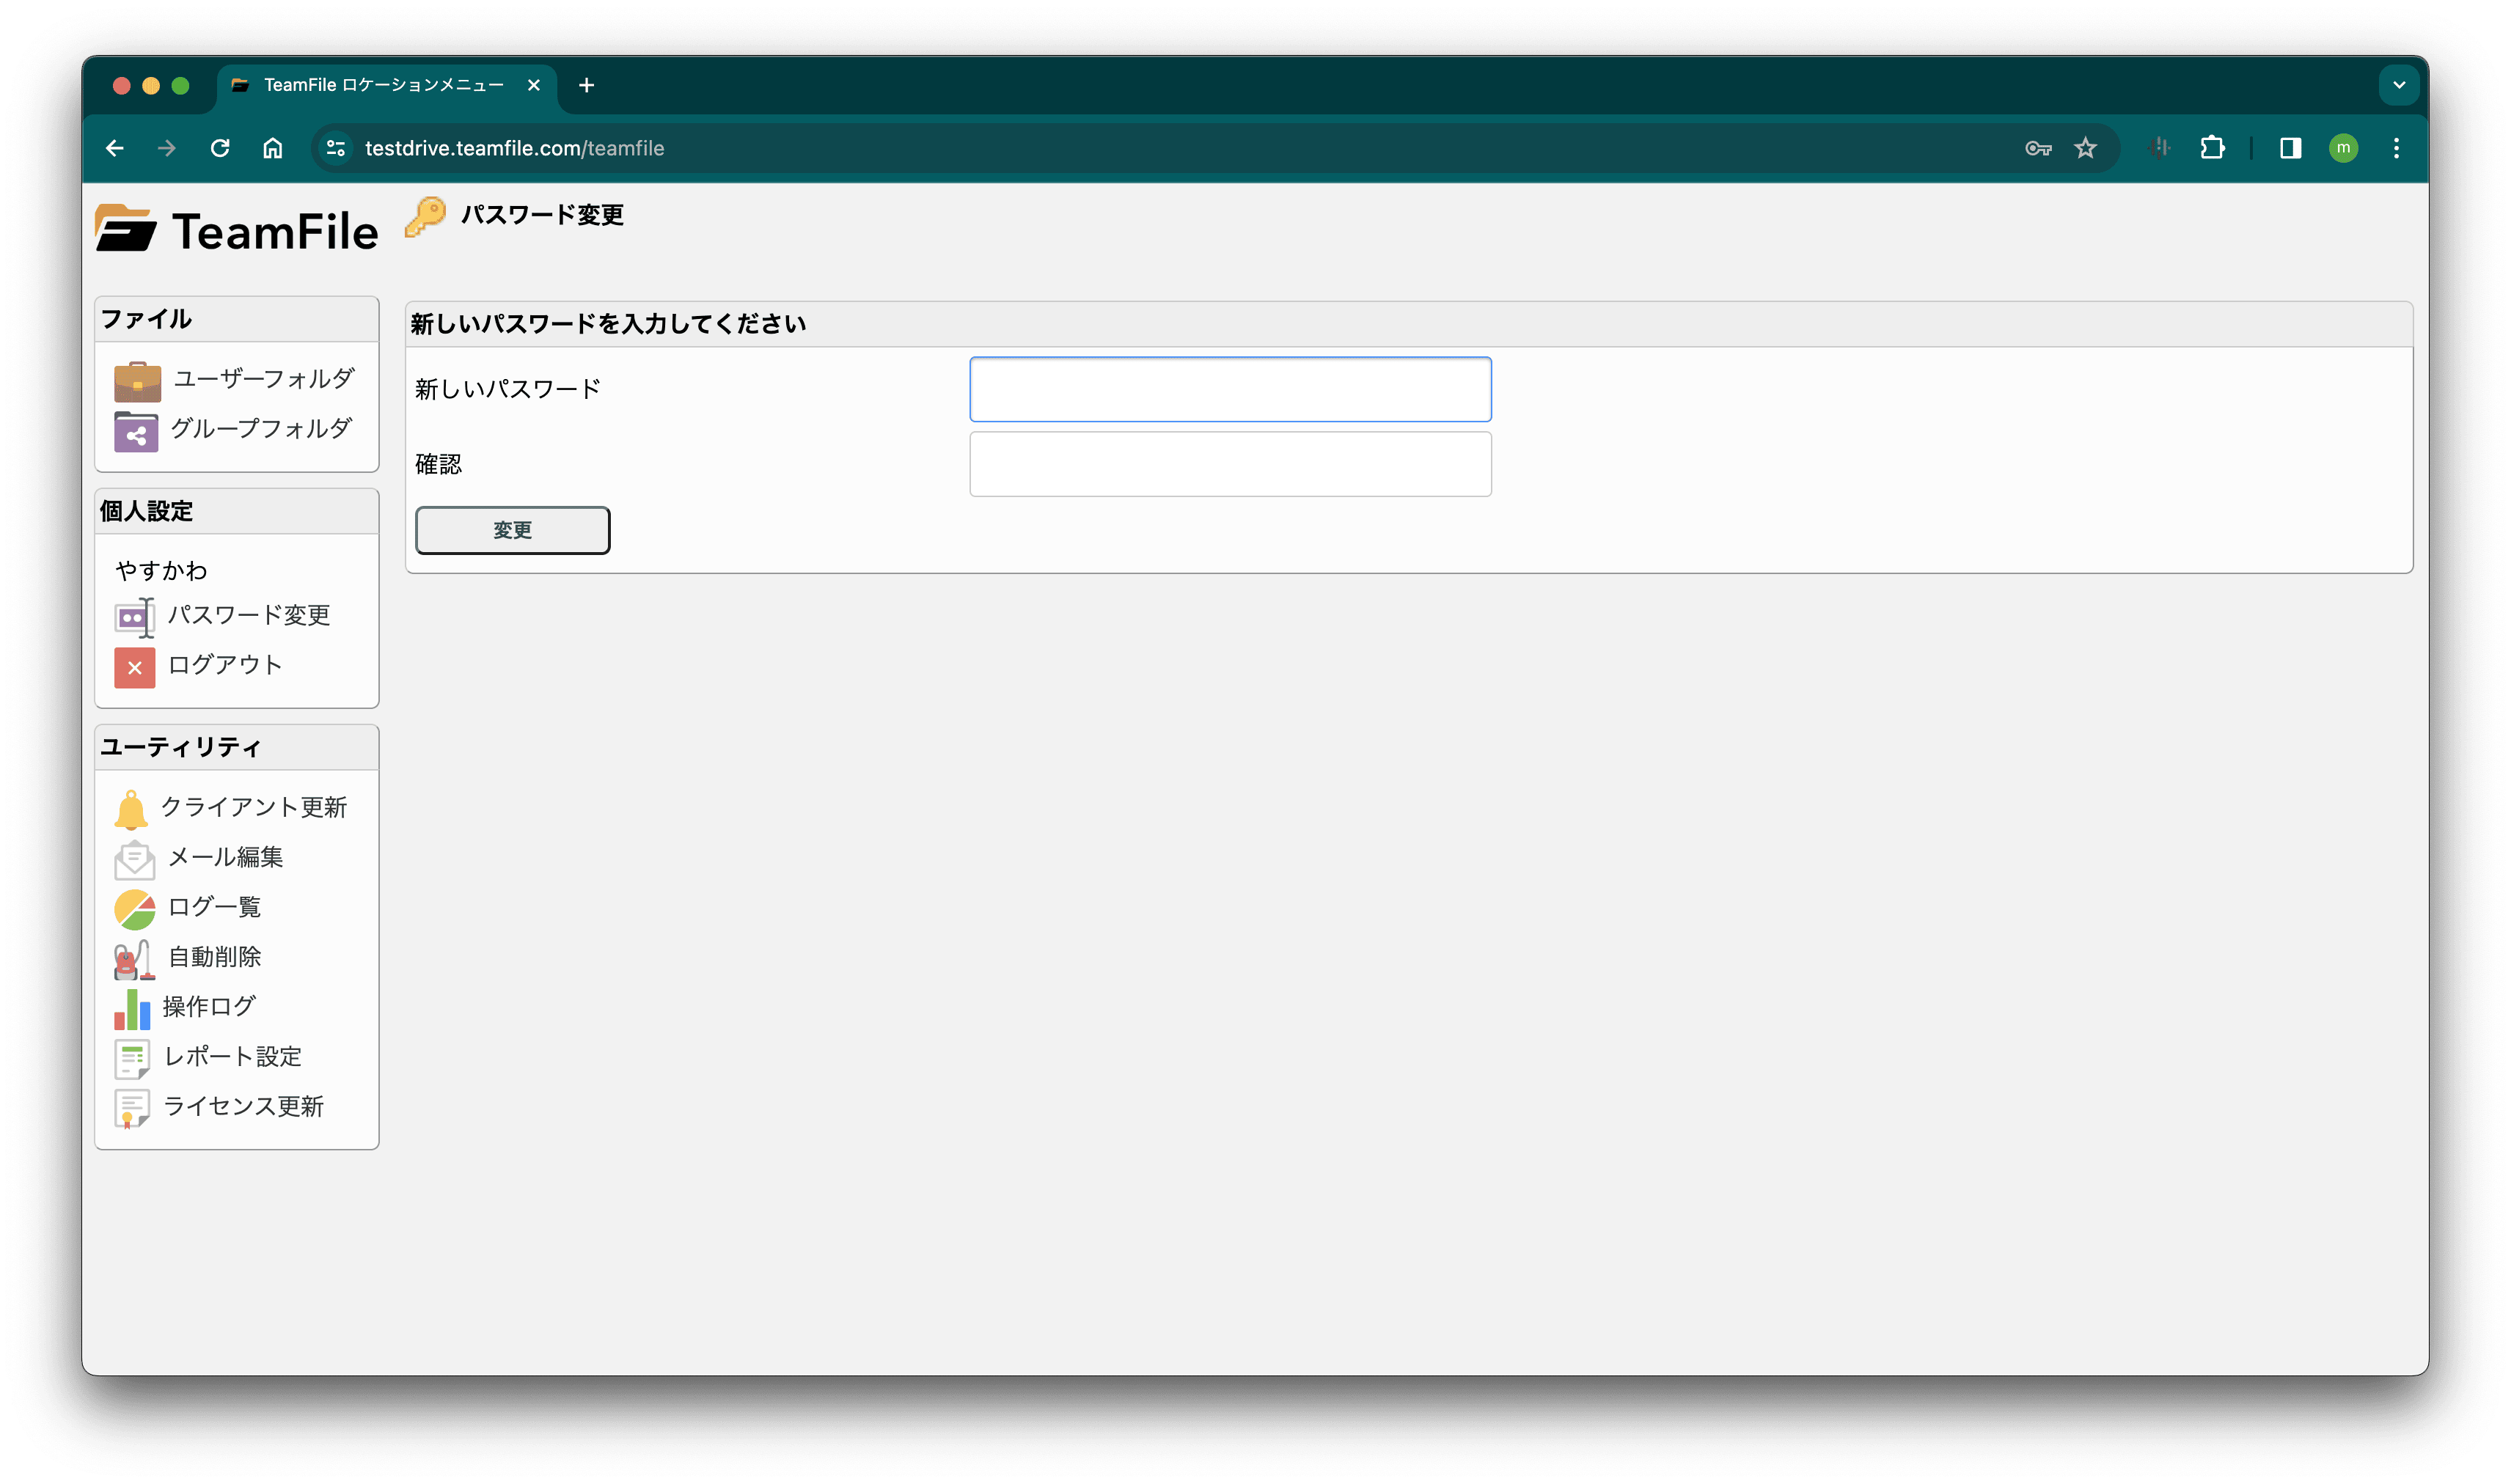Screen dimensions: 2511x1484
Task: Click the log list pie chart icon
Action: tap(134, 909)
